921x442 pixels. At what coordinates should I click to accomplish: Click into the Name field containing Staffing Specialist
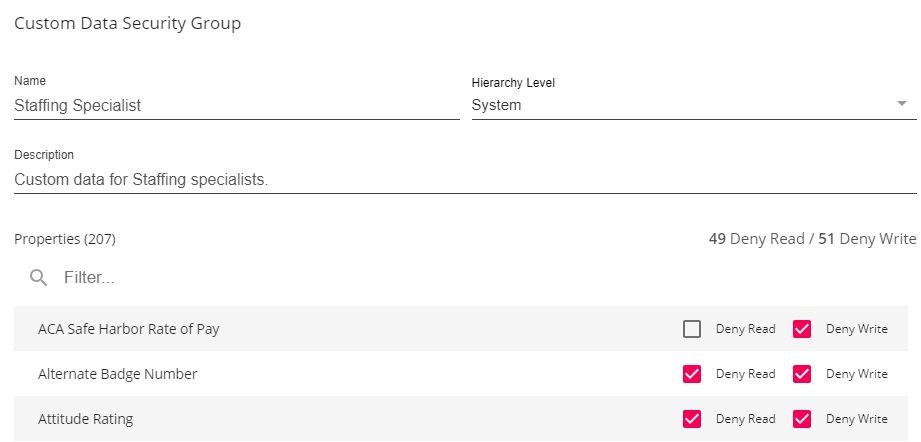click(x=236, y=105)
